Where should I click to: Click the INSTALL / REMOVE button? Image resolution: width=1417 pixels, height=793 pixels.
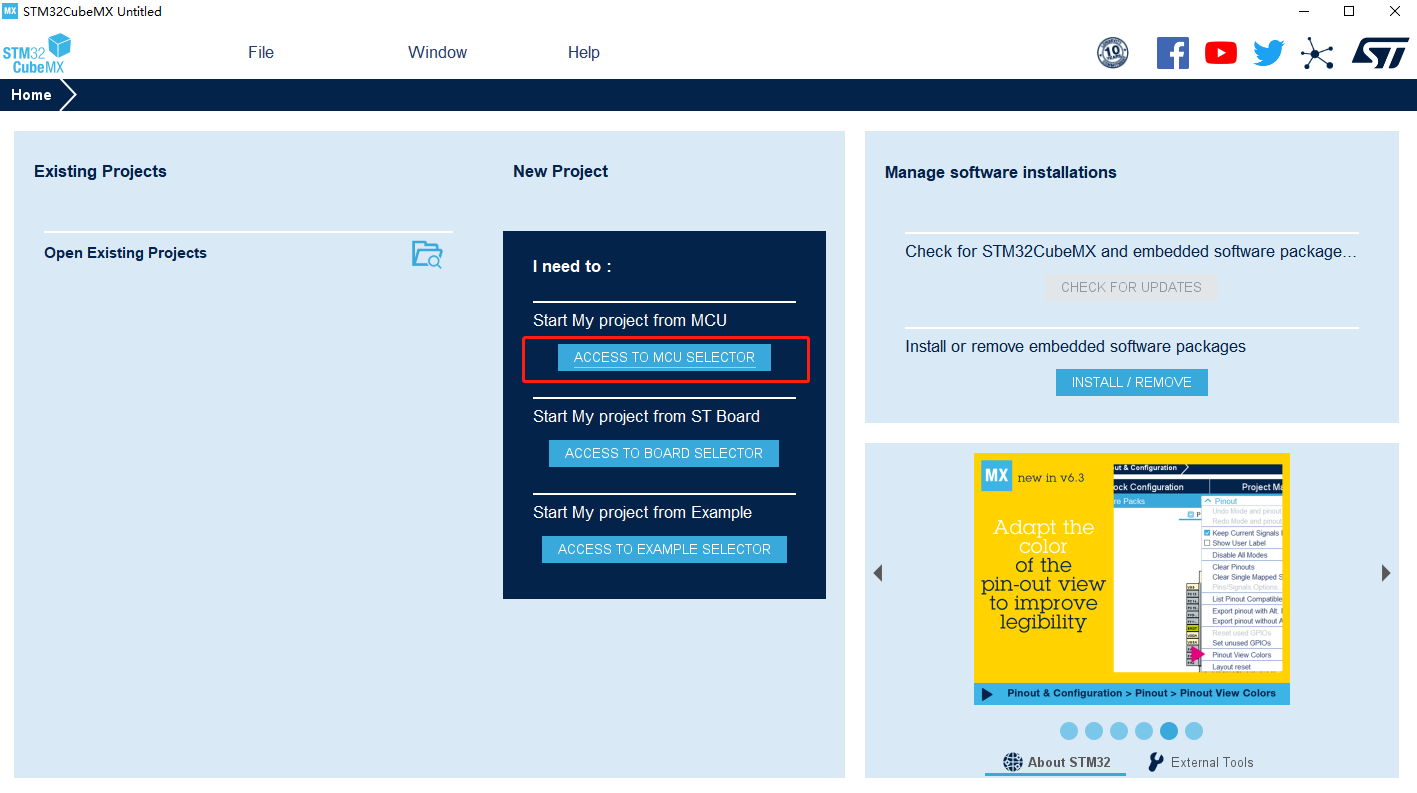pyautogui.click(x=1131, y=382)
